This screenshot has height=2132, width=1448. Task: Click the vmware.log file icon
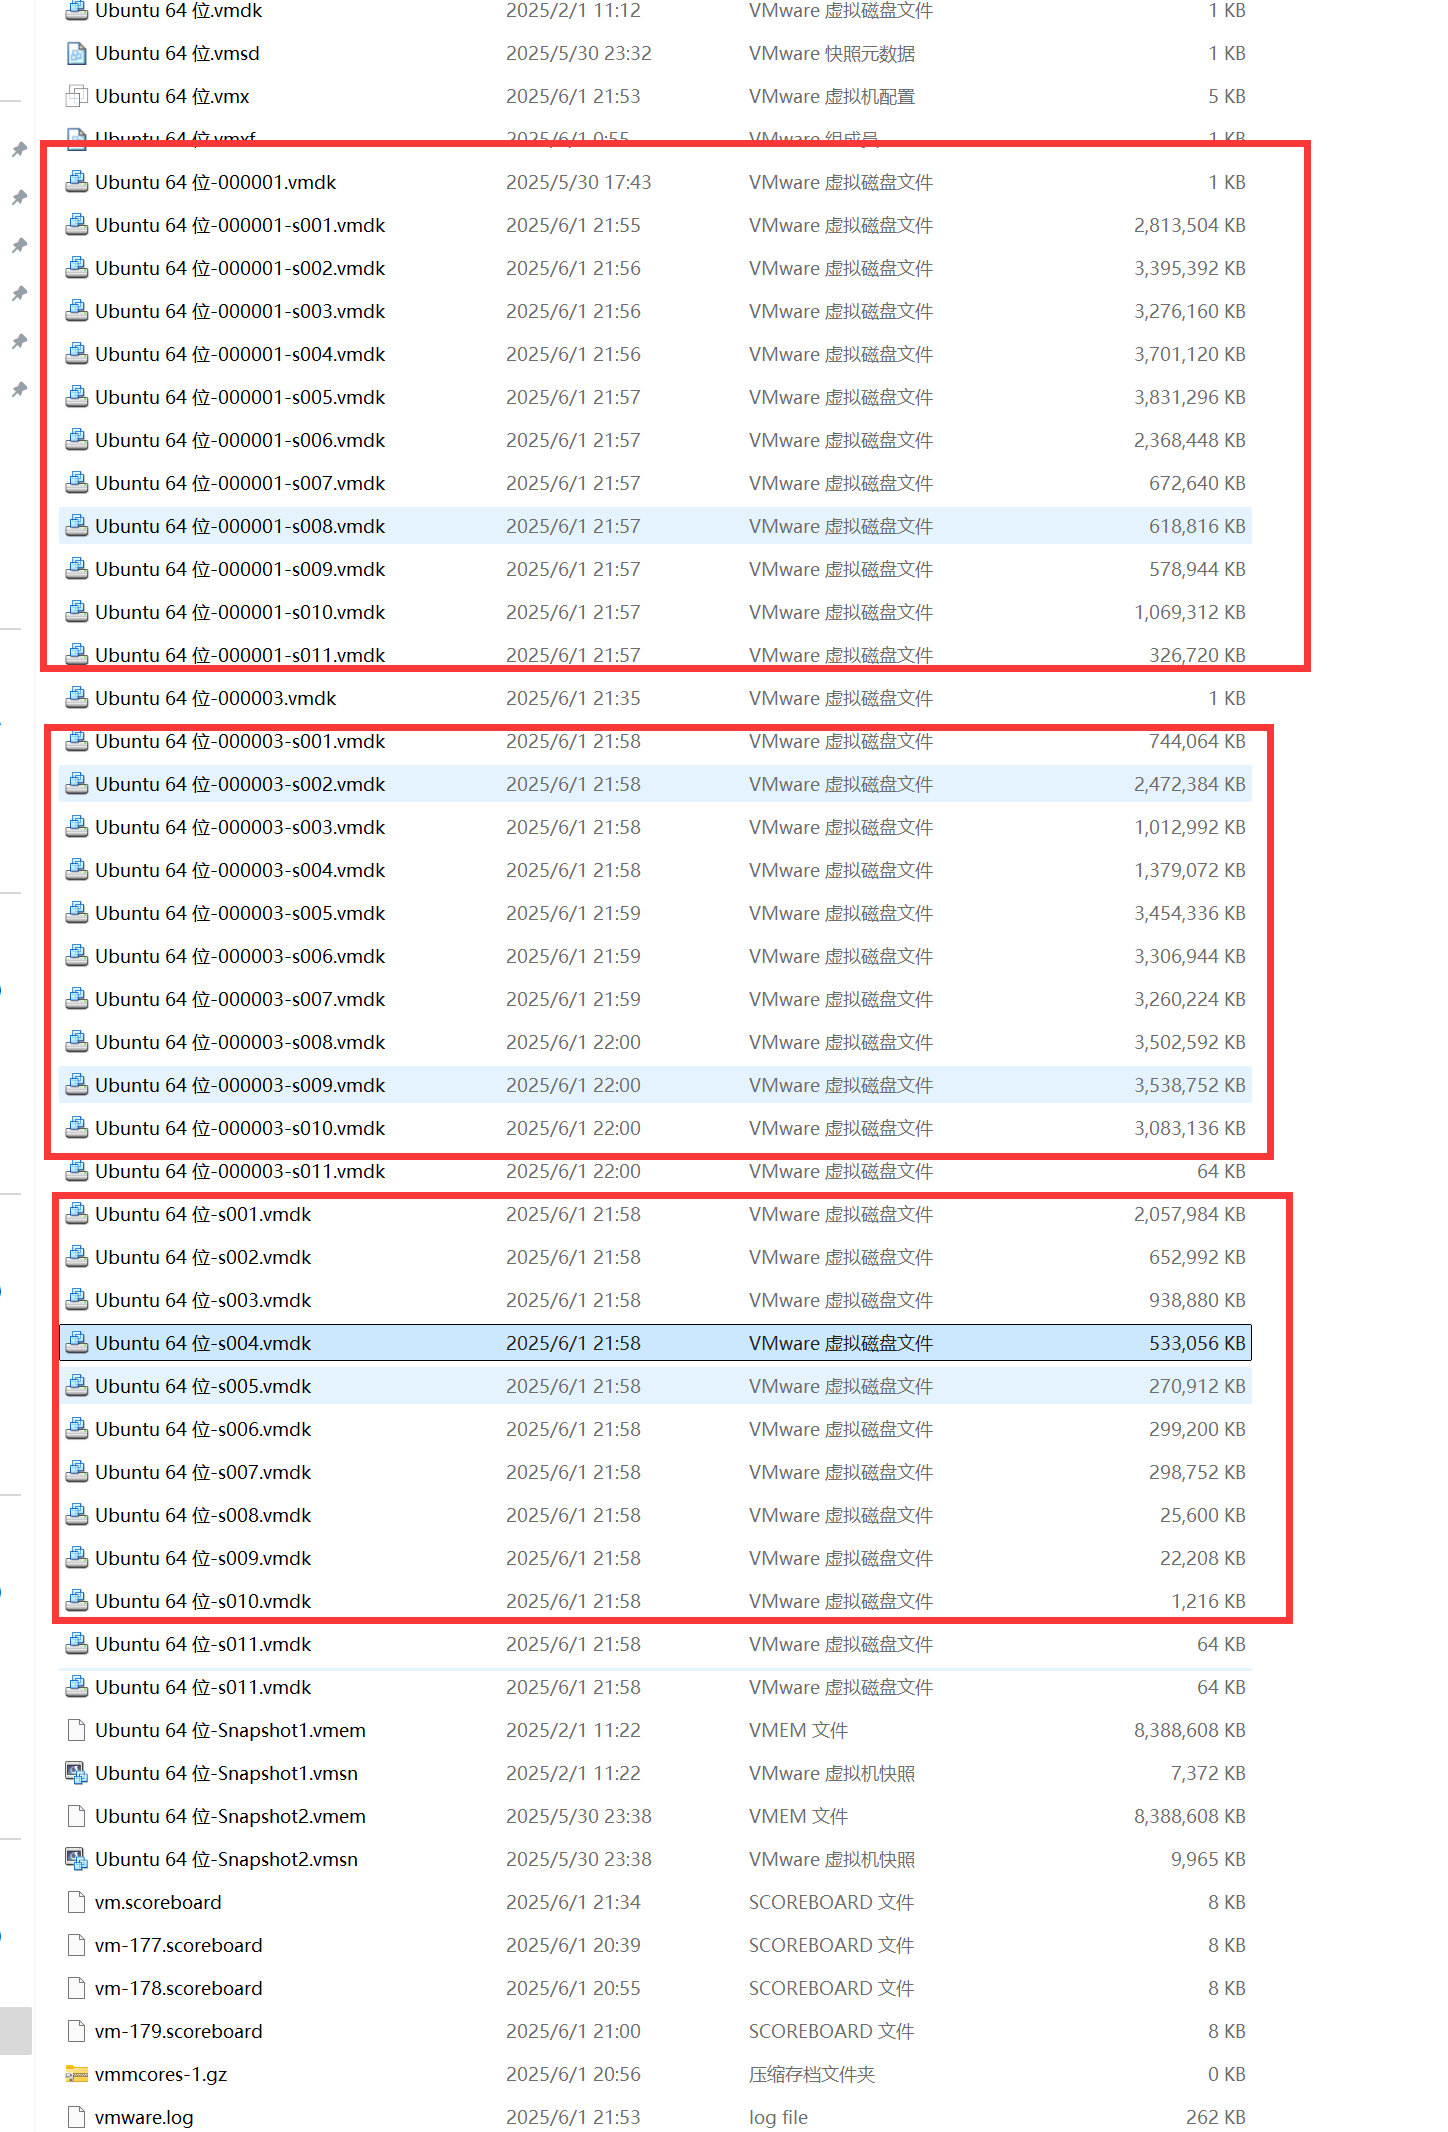76,2117
